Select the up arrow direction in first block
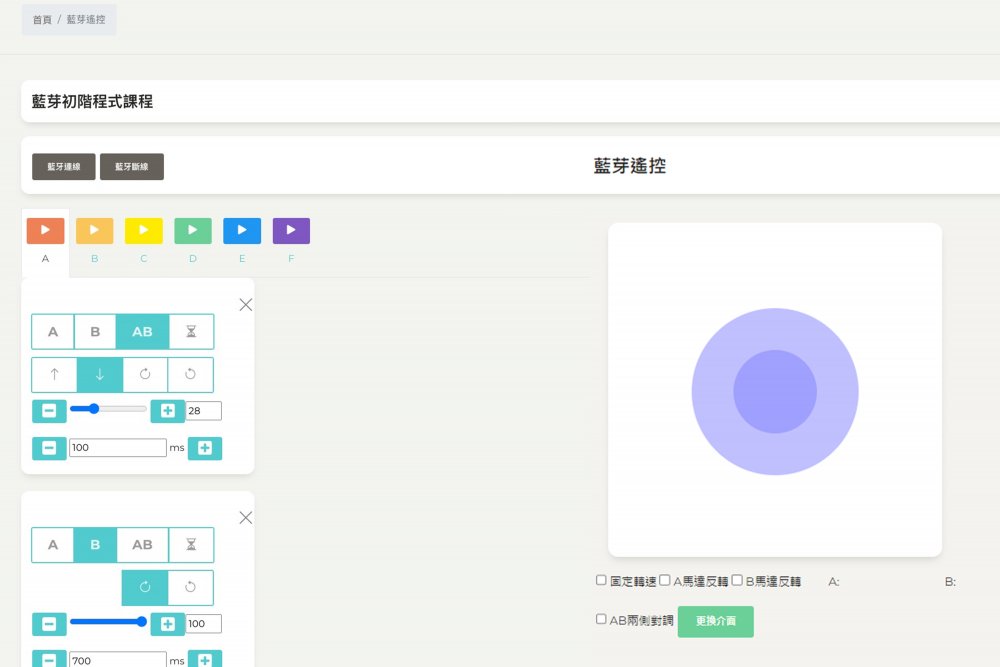Screen dimensions: 1000x667 [x=54, y=374]
